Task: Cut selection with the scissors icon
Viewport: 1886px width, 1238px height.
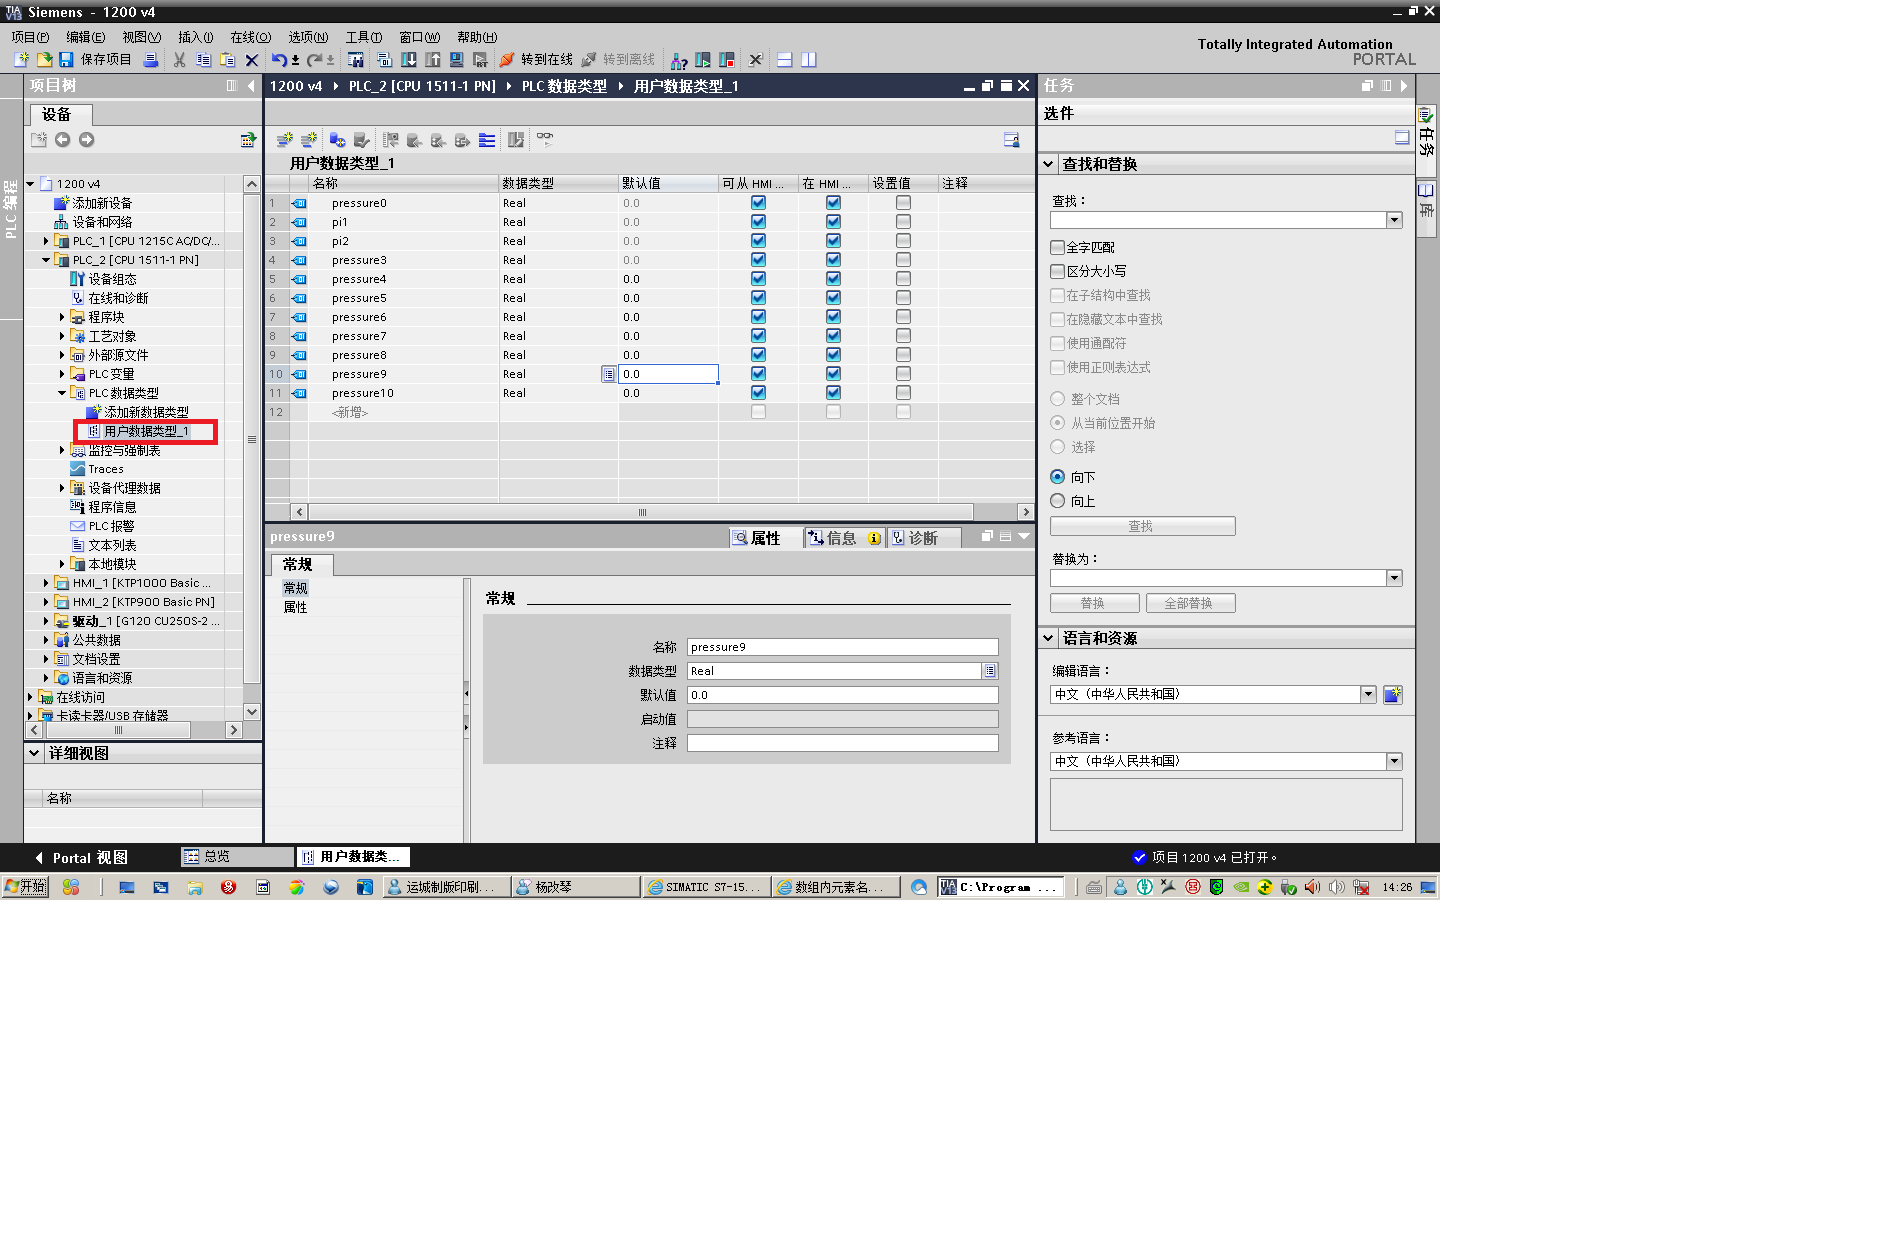Action: tap(179, 60)
